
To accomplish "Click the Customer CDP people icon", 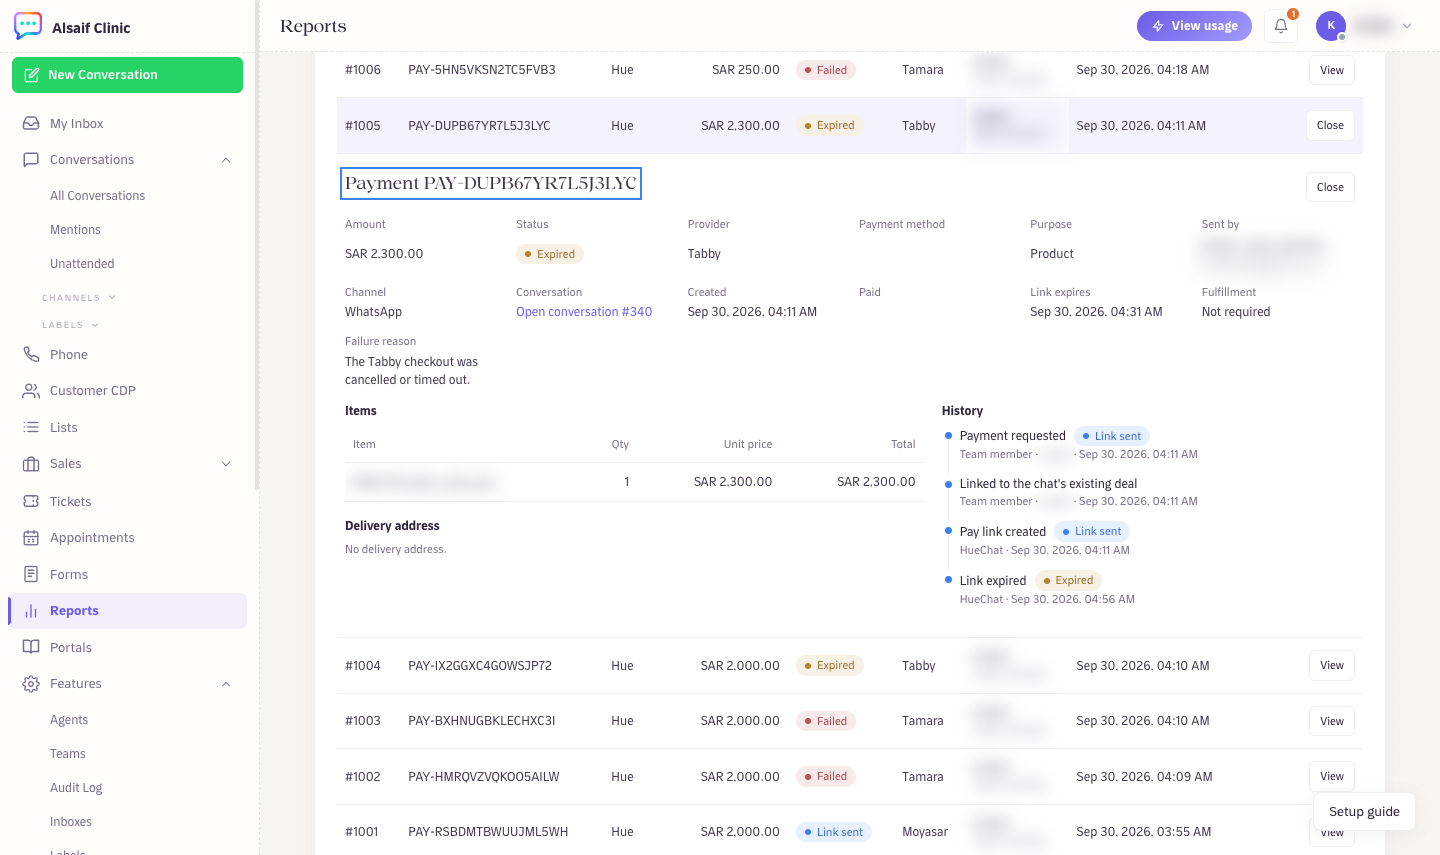I will (31, 390).
